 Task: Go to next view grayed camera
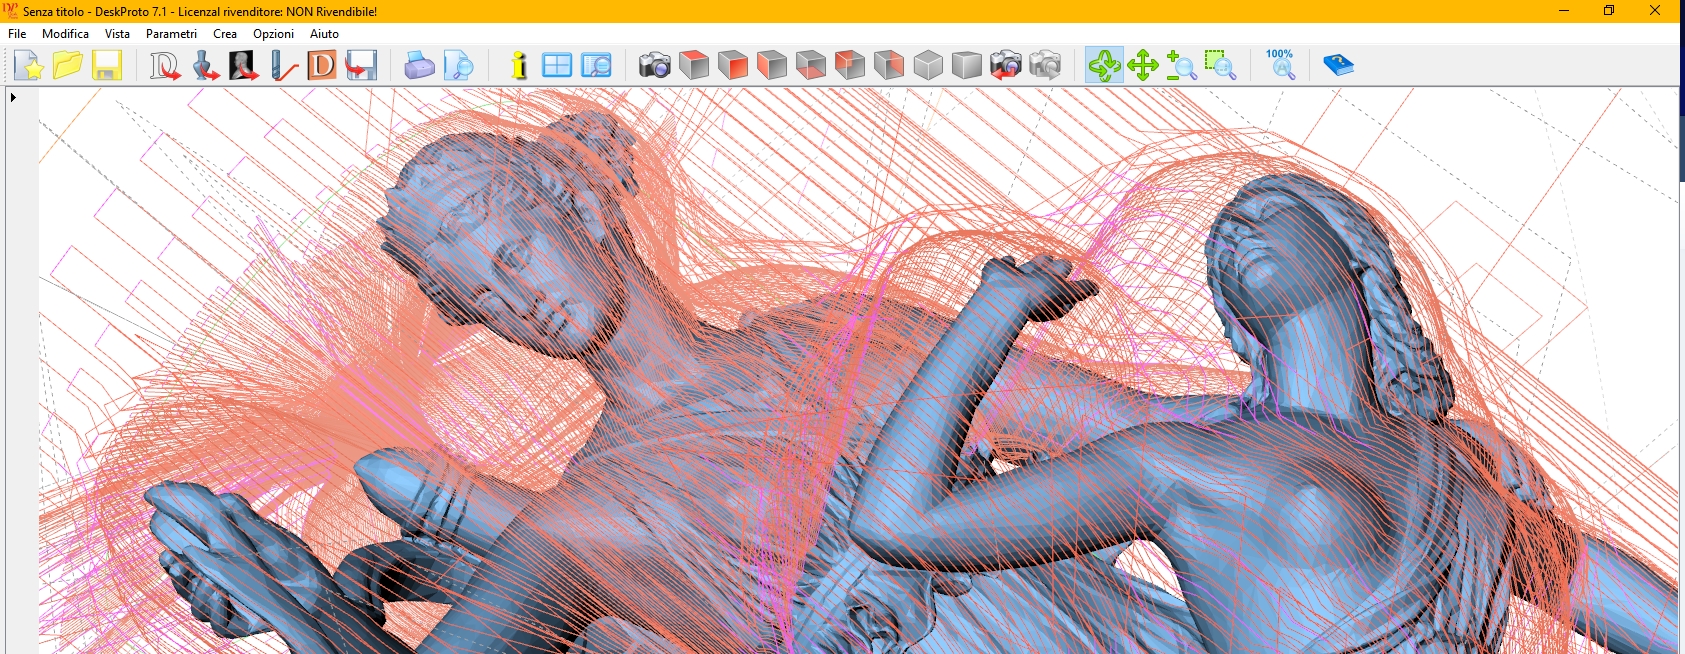pos(1045,66)
